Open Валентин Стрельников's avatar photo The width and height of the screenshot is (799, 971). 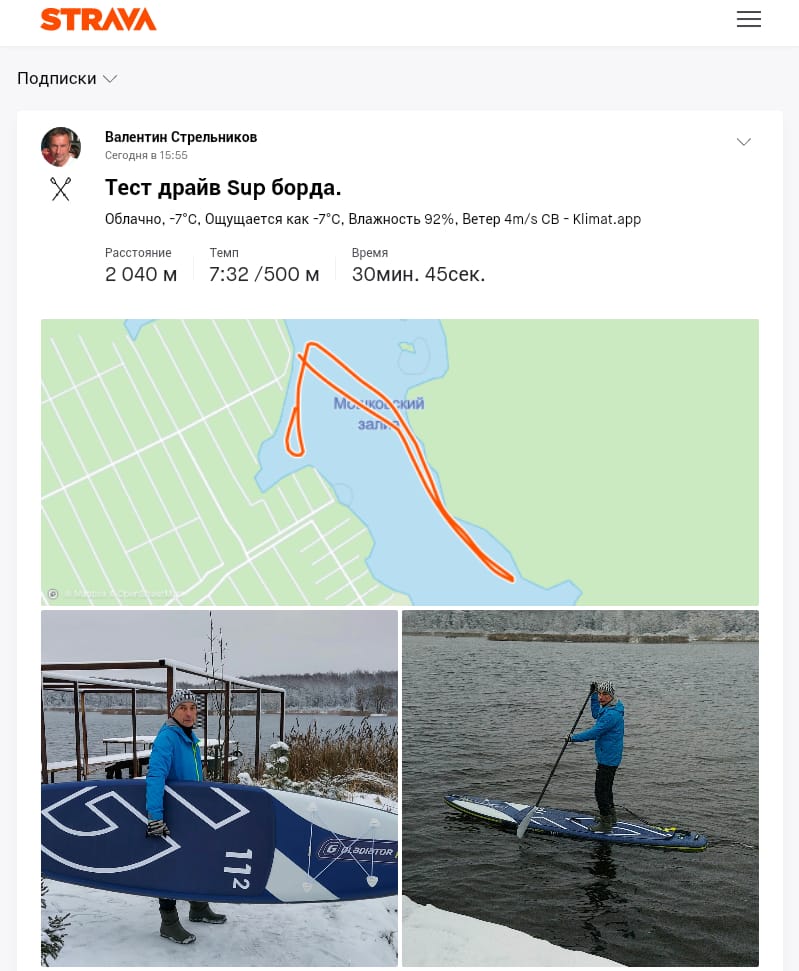tap(61, 147)
